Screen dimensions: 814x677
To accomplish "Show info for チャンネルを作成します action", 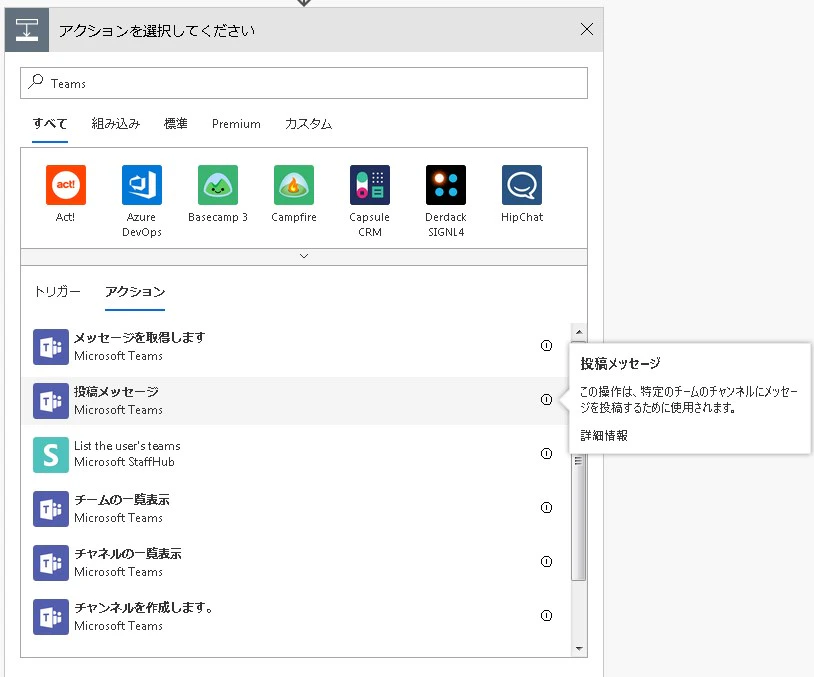I will [x=546, y=616].
